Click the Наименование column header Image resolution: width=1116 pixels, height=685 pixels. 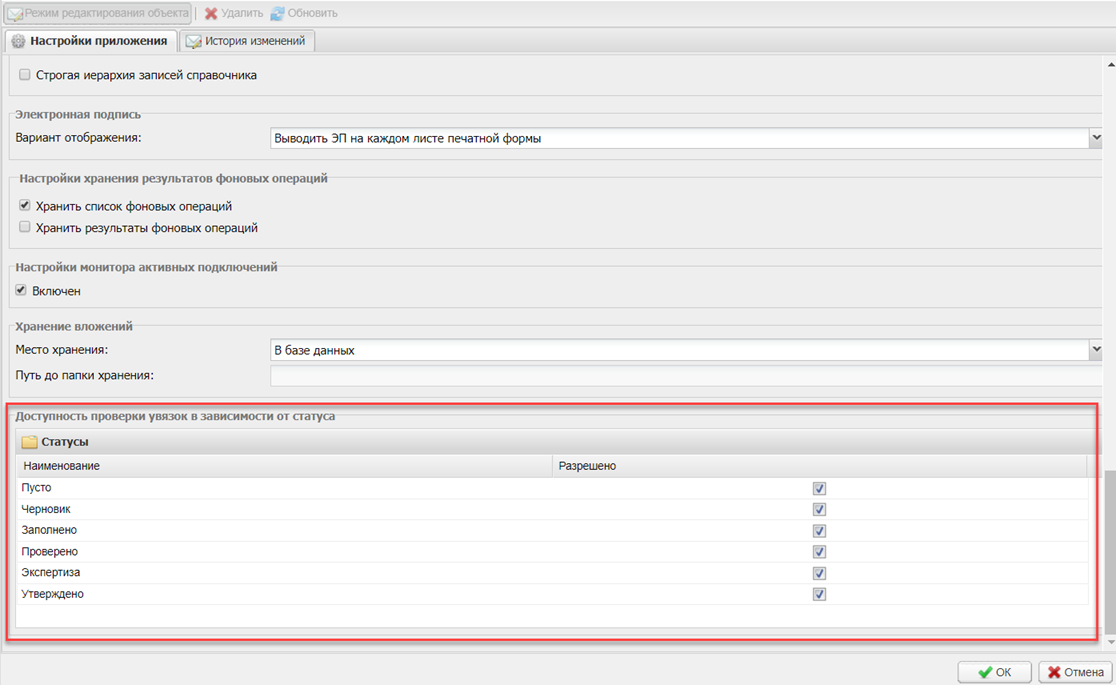pyautogui.click(x=62, y=466)
